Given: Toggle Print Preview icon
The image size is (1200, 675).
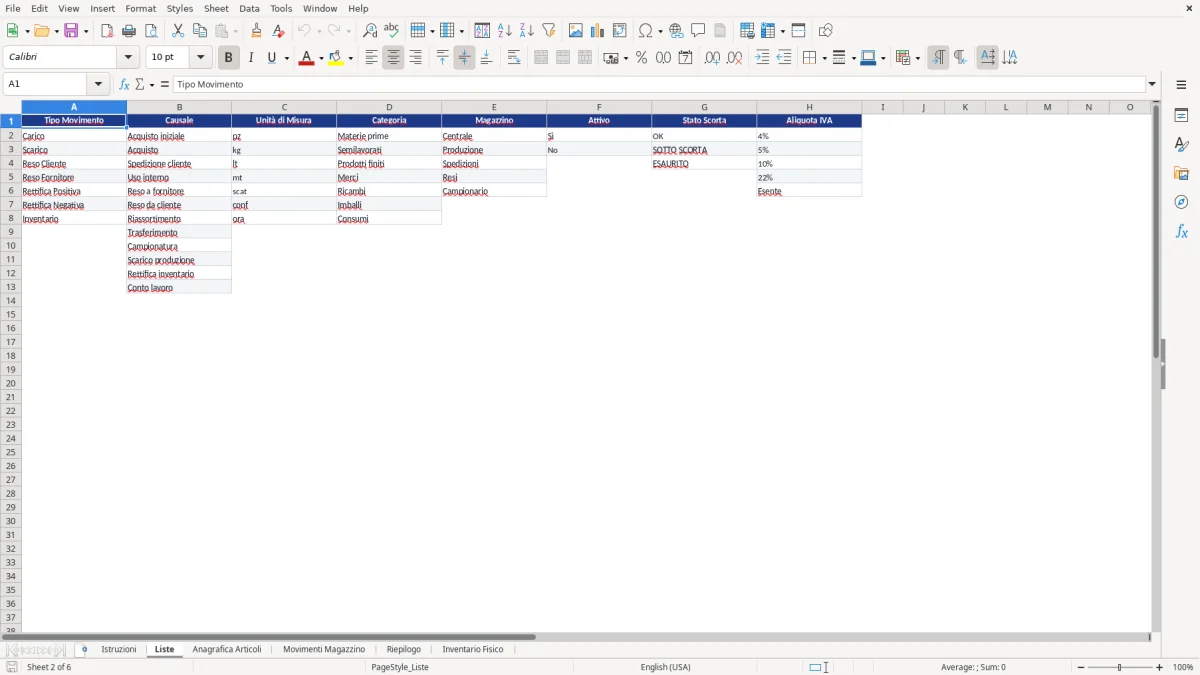Looking at the screenshot, I should 151,31.
